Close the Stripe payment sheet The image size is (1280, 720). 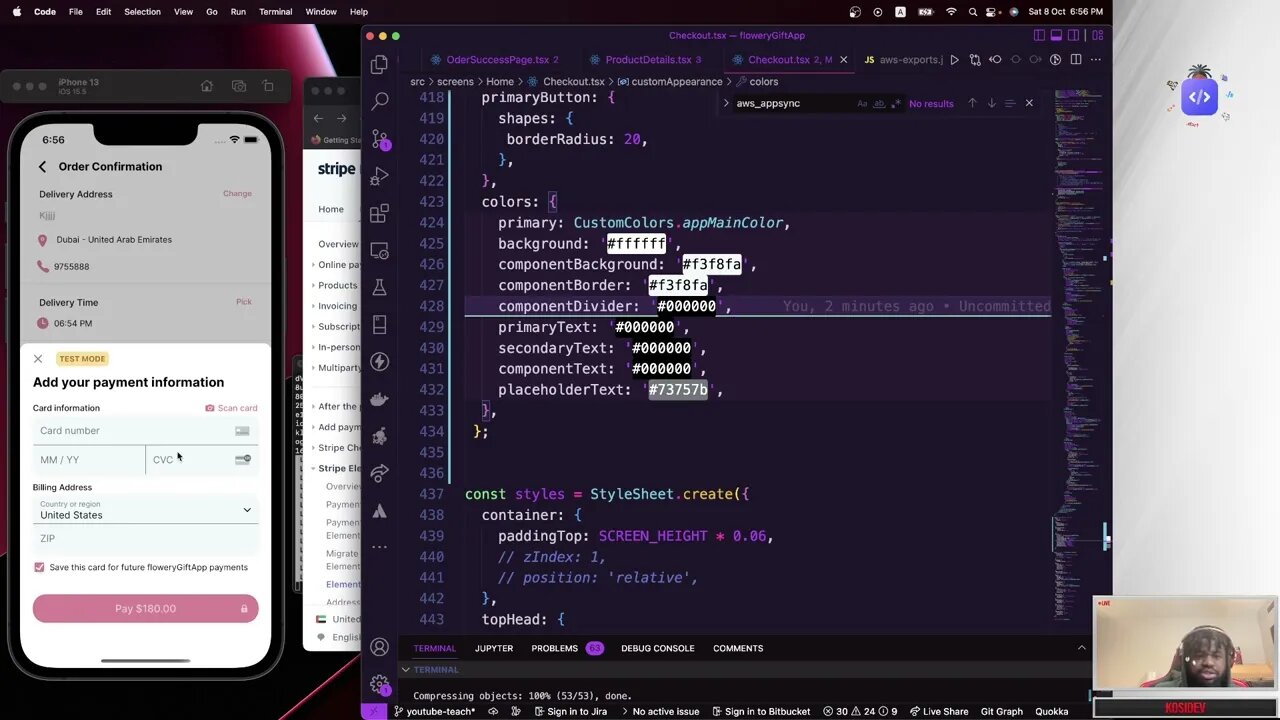[38, 359]
